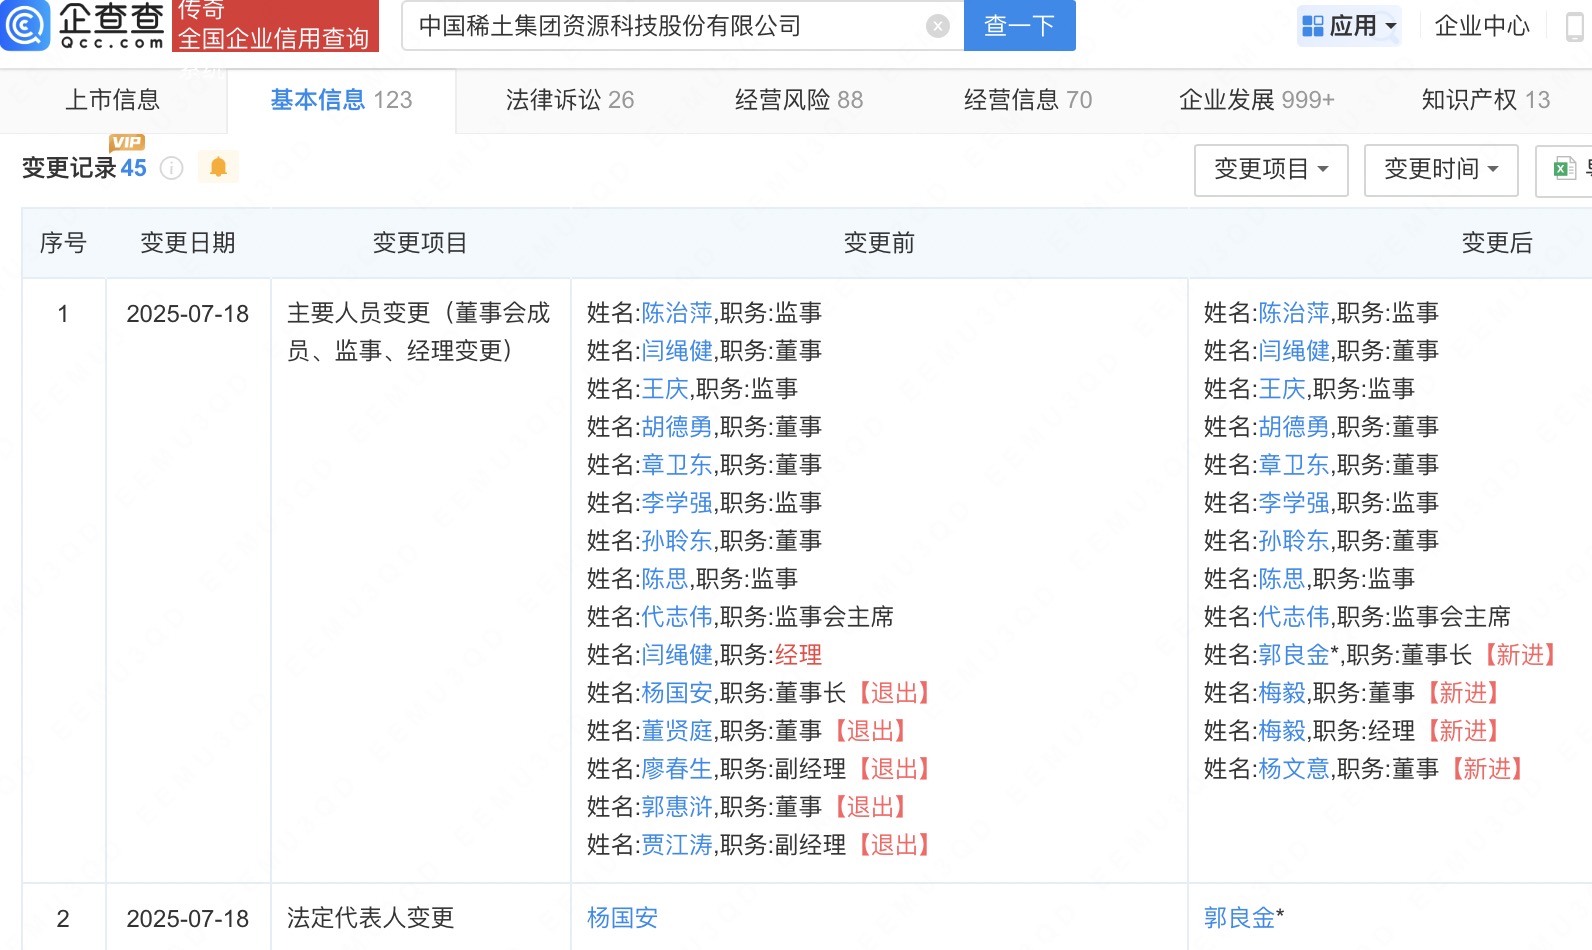Screen dimensions: 1592x950
Task: Open 董贤庭 link in 变更前 column
Action: click(677, 731)
